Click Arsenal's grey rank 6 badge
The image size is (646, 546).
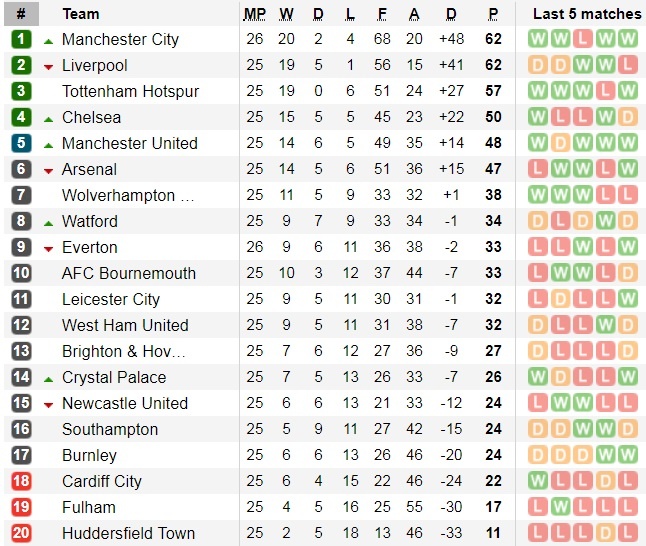point(21,169)
